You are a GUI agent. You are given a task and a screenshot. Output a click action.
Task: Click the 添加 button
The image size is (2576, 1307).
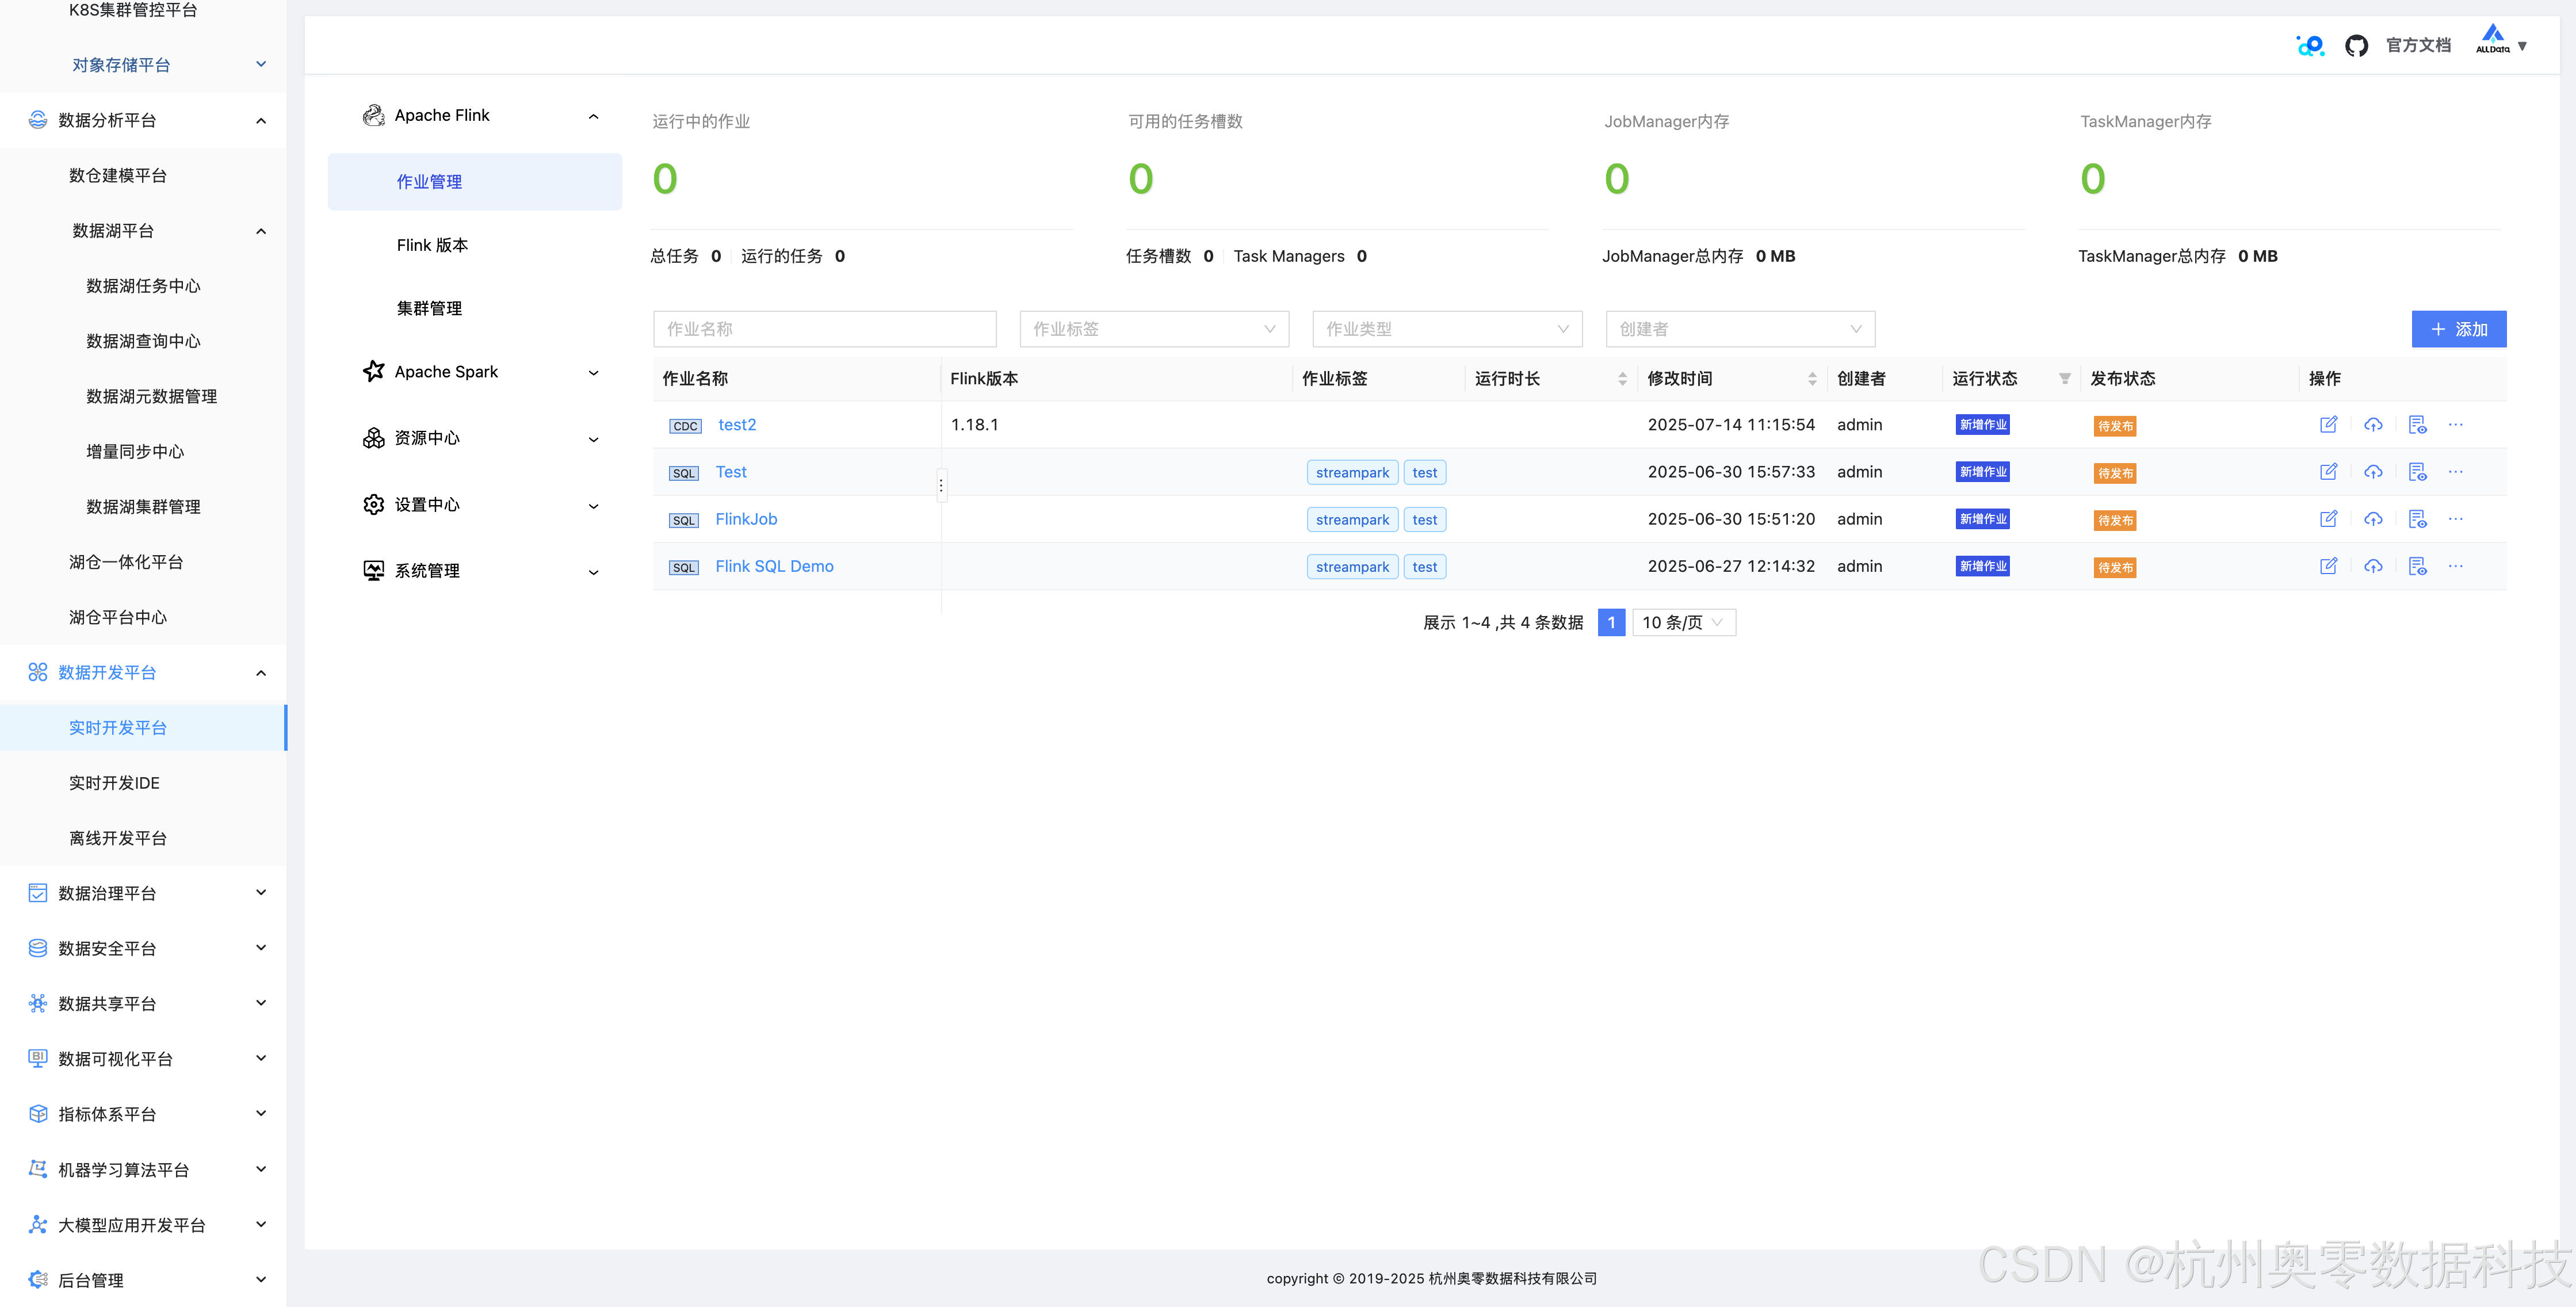[2458, 329]
